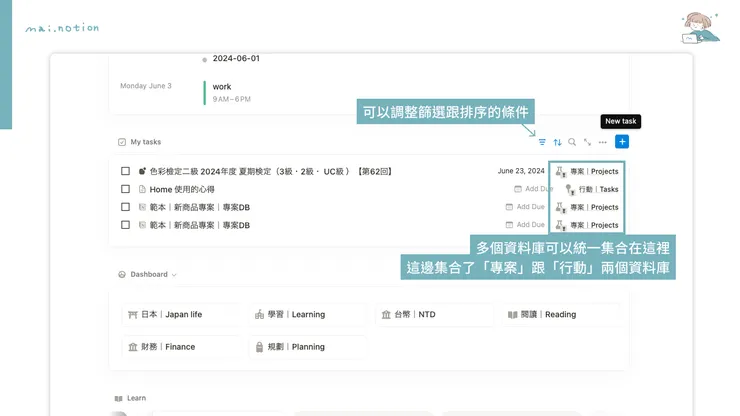
Task: Click the search magnifier in My tasks
Action: 572,142
